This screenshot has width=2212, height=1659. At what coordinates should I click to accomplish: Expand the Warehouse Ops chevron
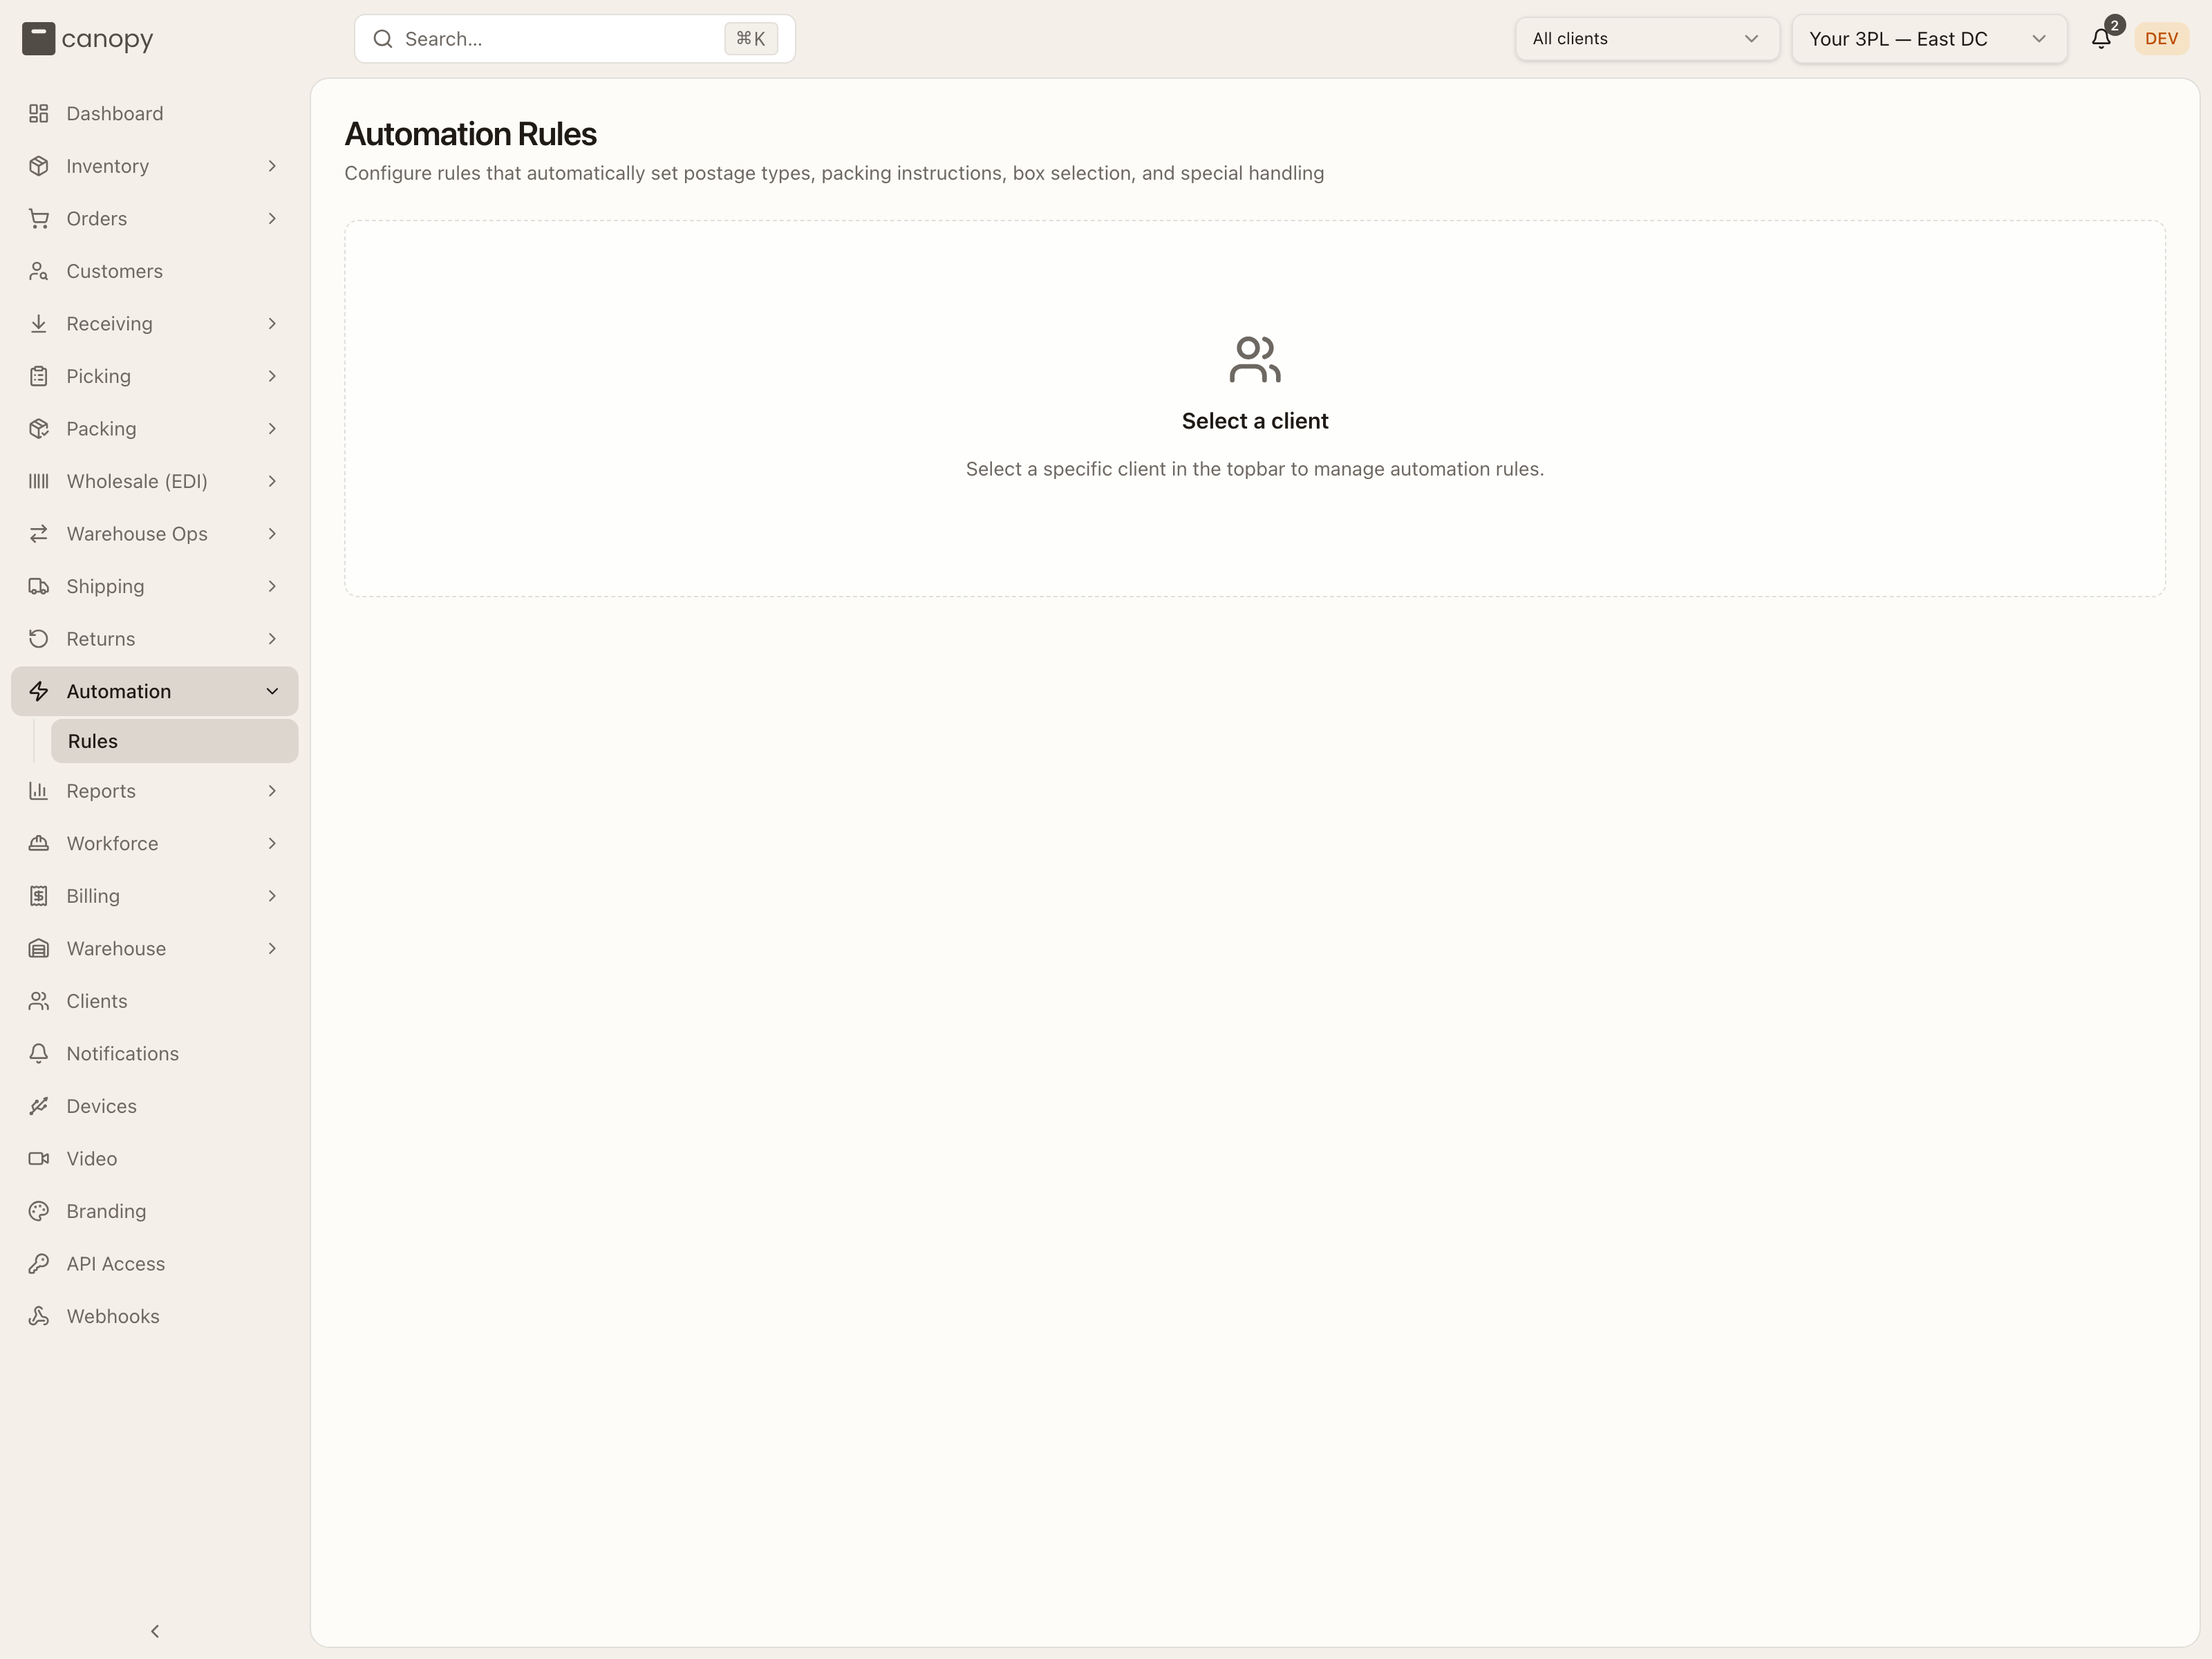pos(272,533)
